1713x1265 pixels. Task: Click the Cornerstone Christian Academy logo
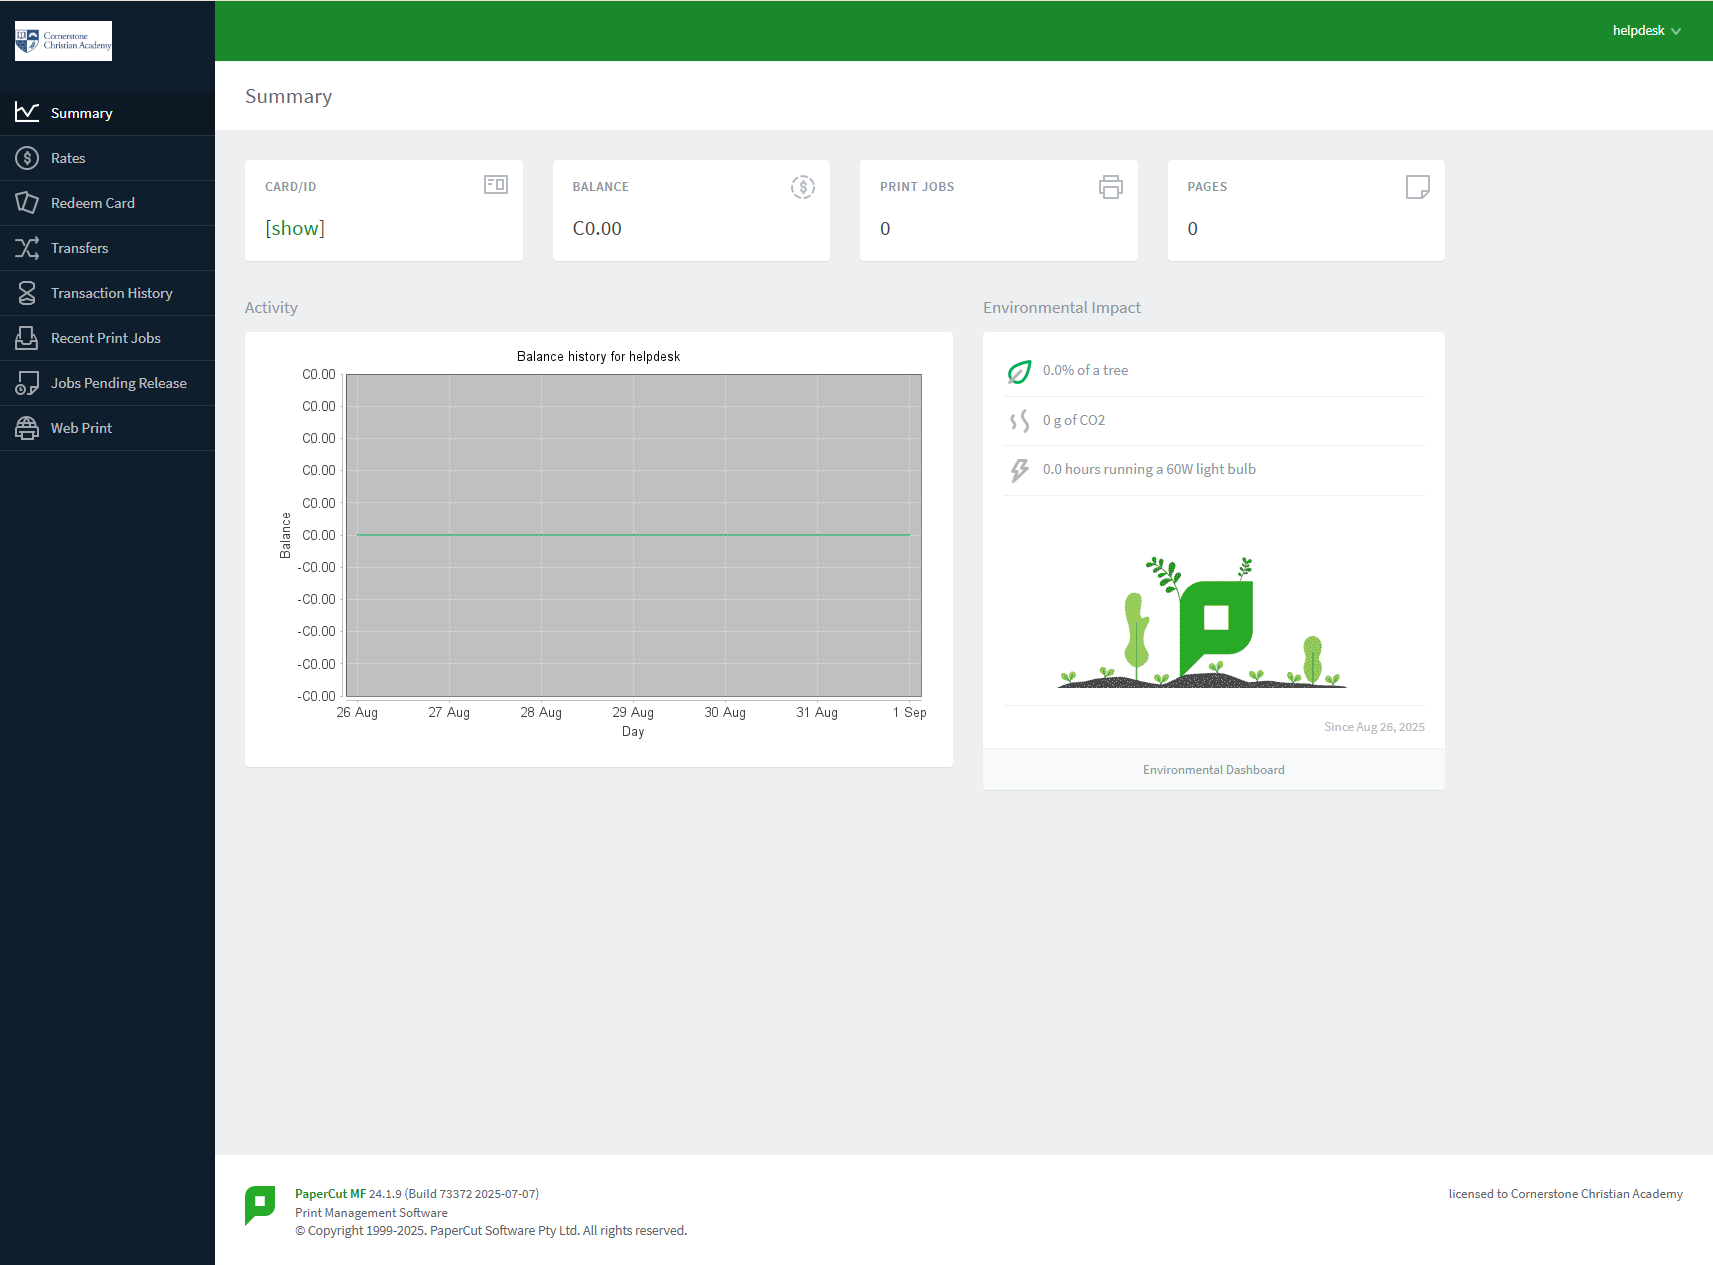(63, 41)
